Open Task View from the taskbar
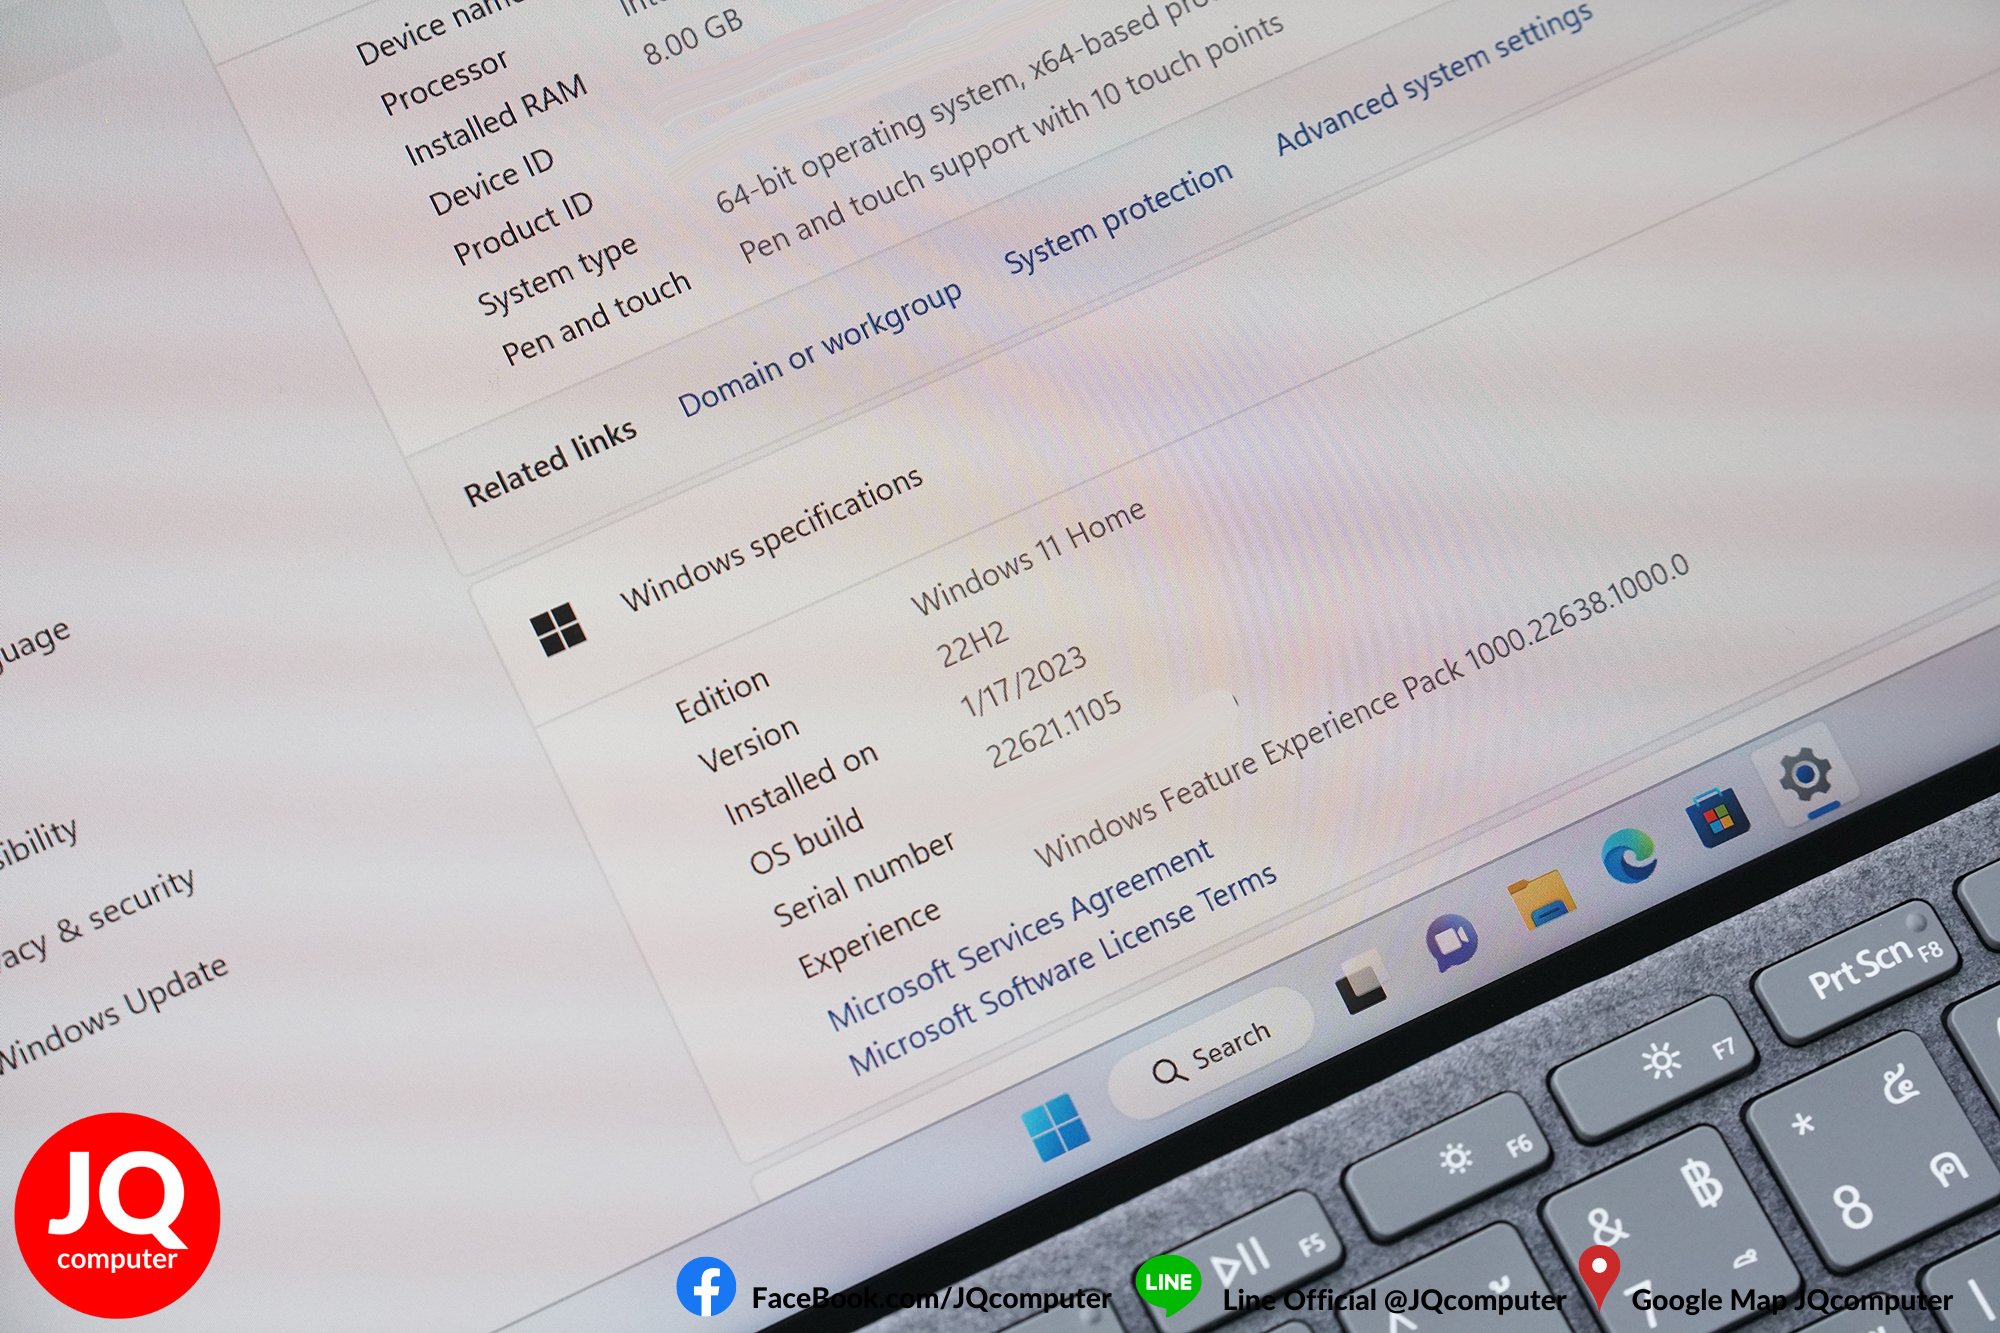 click(x=1362, y=982)
